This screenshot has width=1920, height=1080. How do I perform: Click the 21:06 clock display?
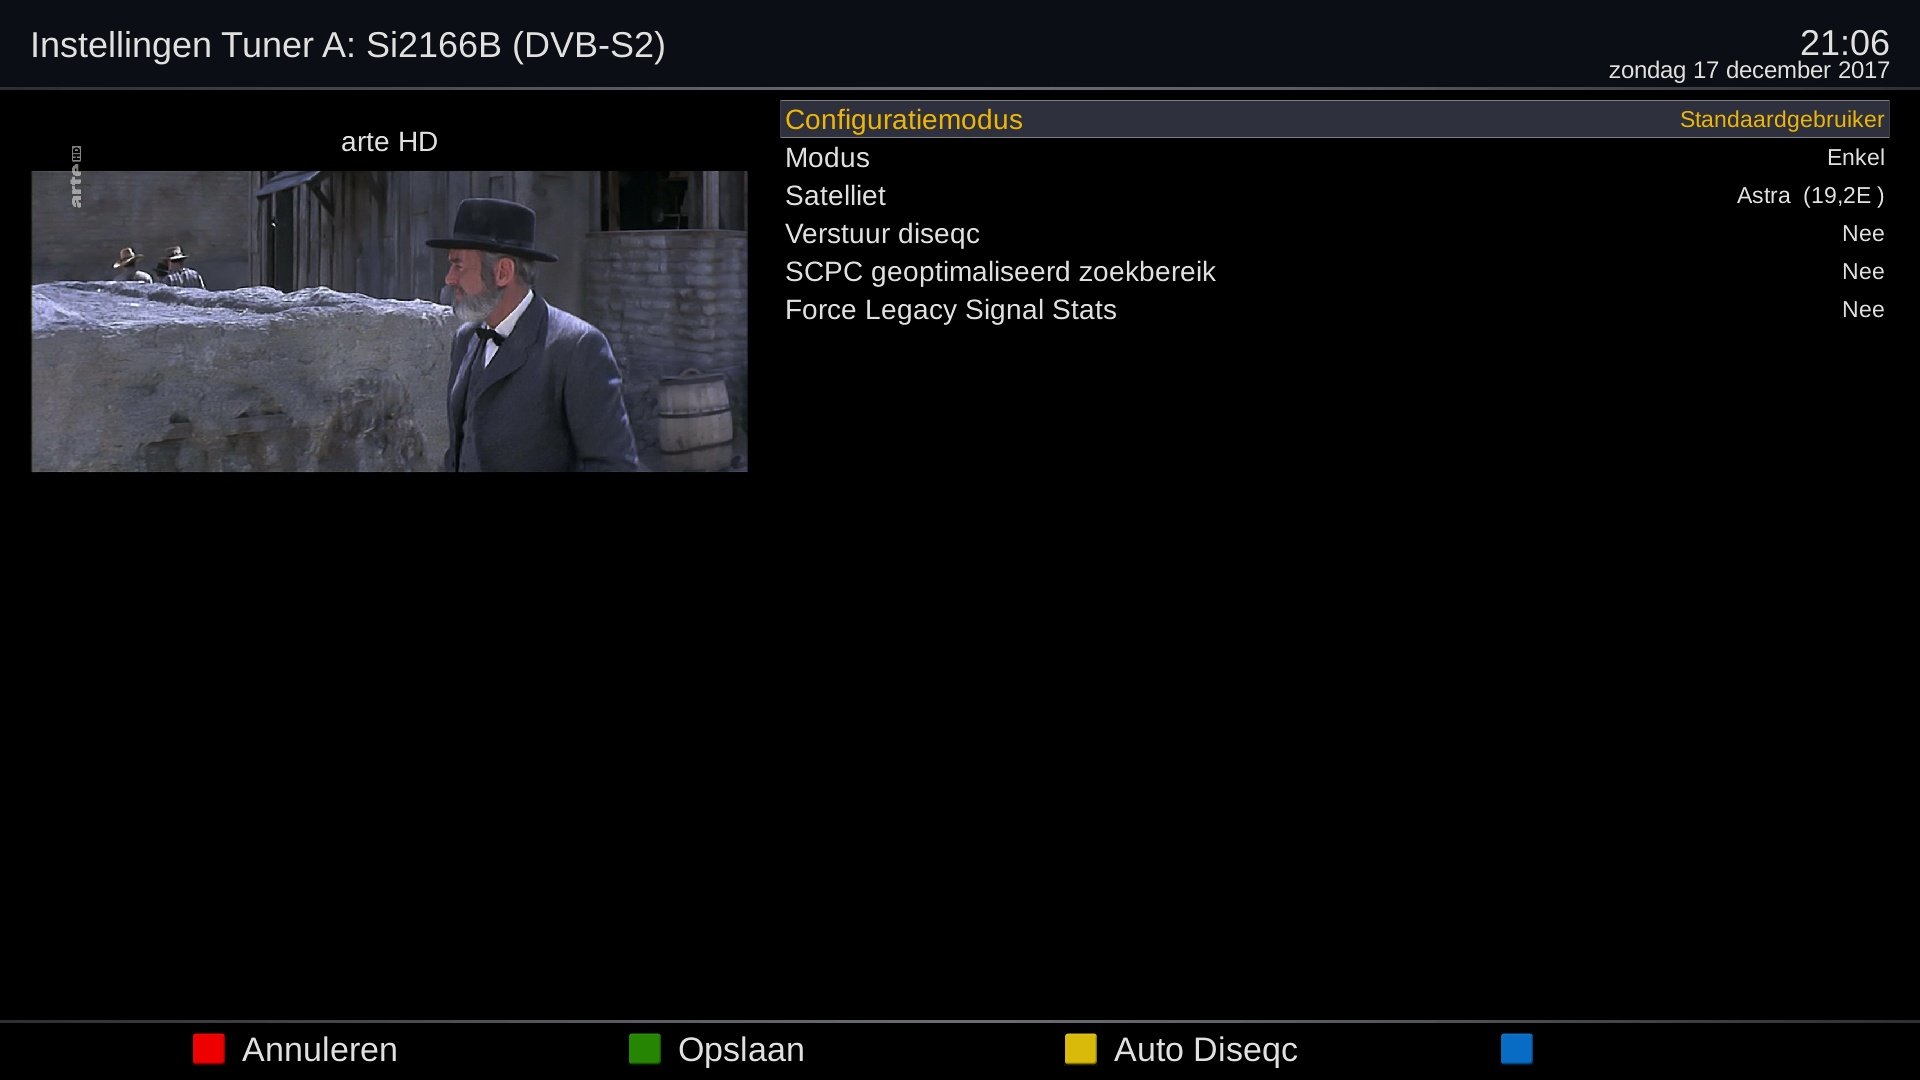1844,42
